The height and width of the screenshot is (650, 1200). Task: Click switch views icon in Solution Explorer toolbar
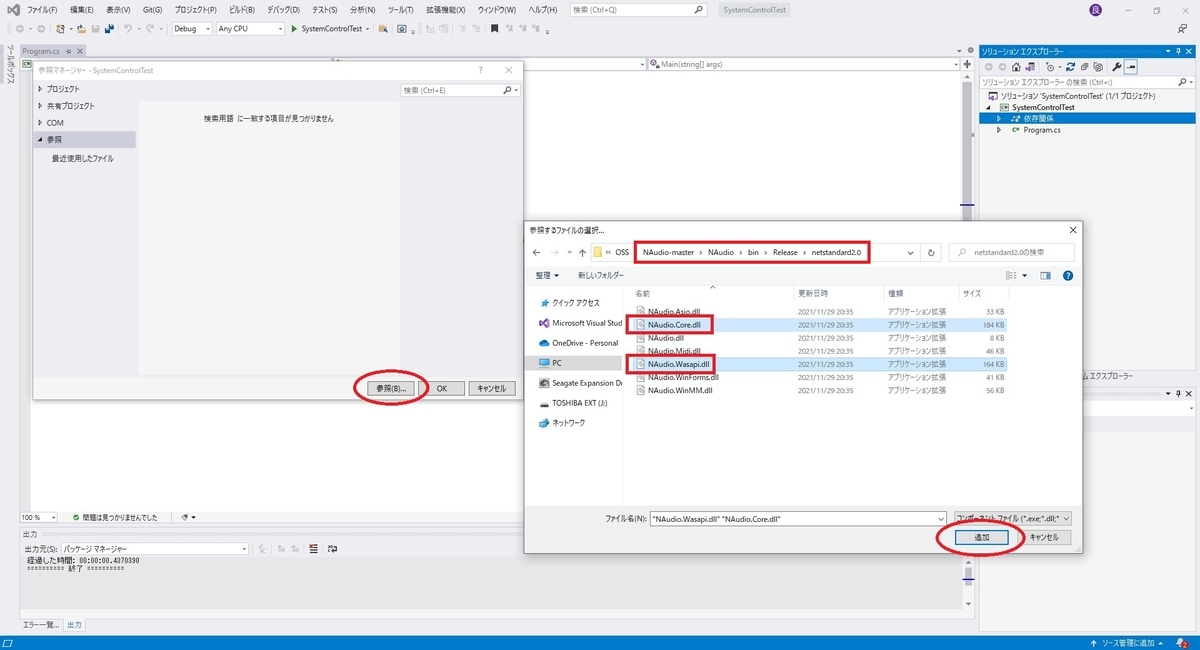click(x=1030, y=67)
